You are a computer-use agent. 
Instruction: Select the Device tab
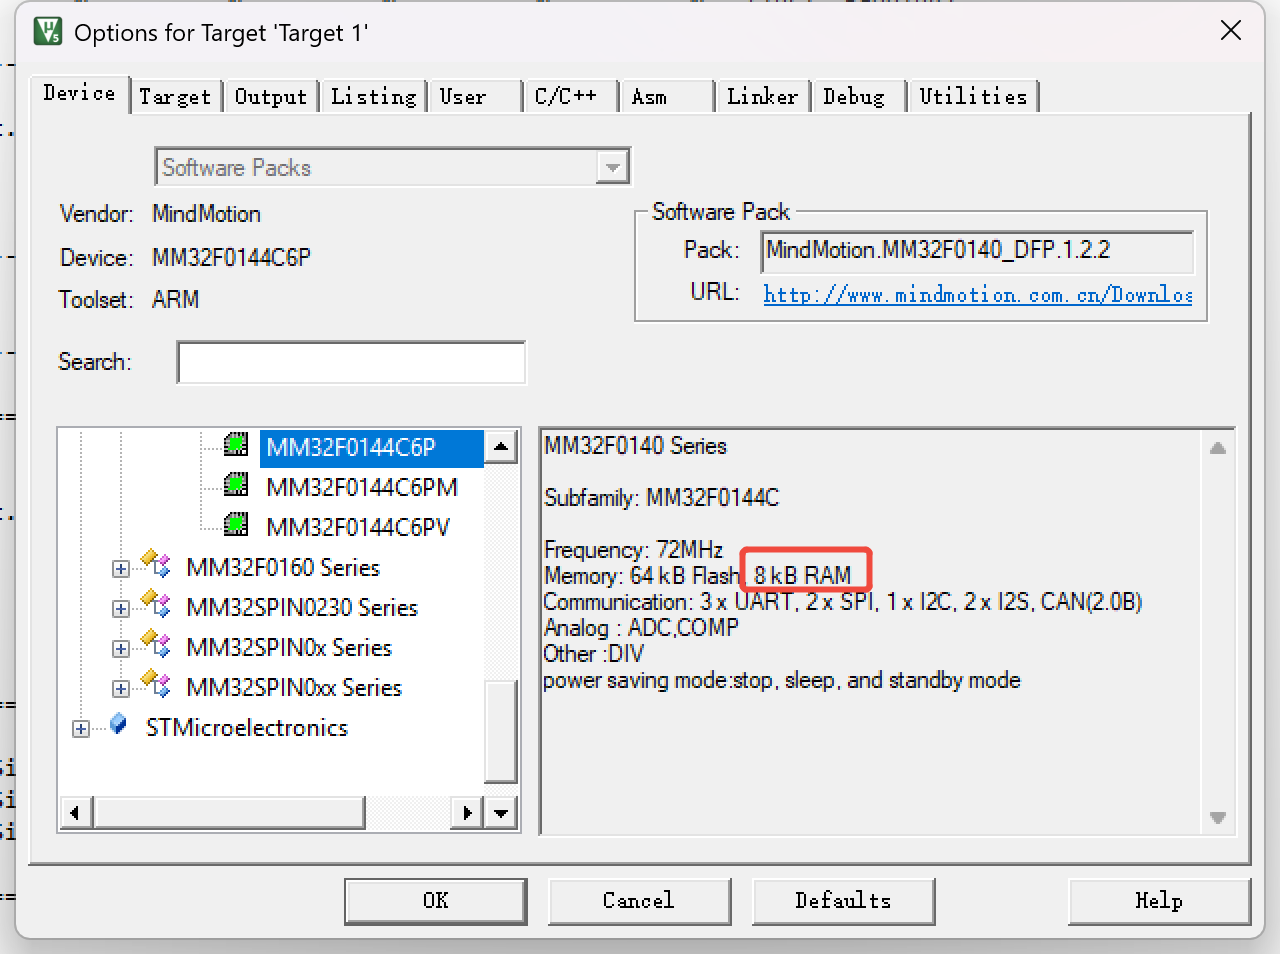click(80, 94)
